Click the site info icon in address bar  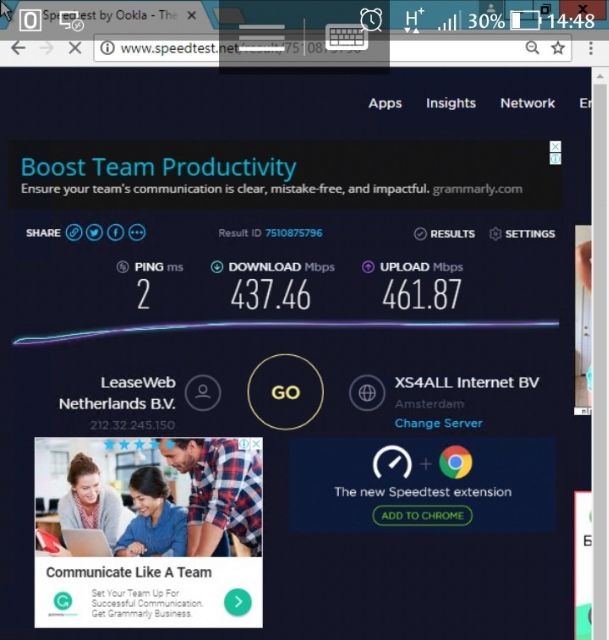(x=107, y=48)
